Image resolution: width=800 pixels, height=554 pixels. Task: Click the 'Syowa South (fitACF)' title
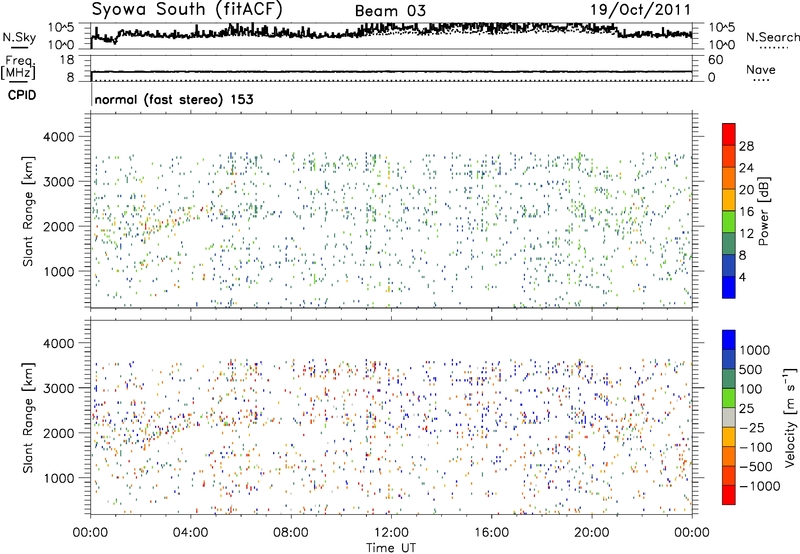click(187, 10)
